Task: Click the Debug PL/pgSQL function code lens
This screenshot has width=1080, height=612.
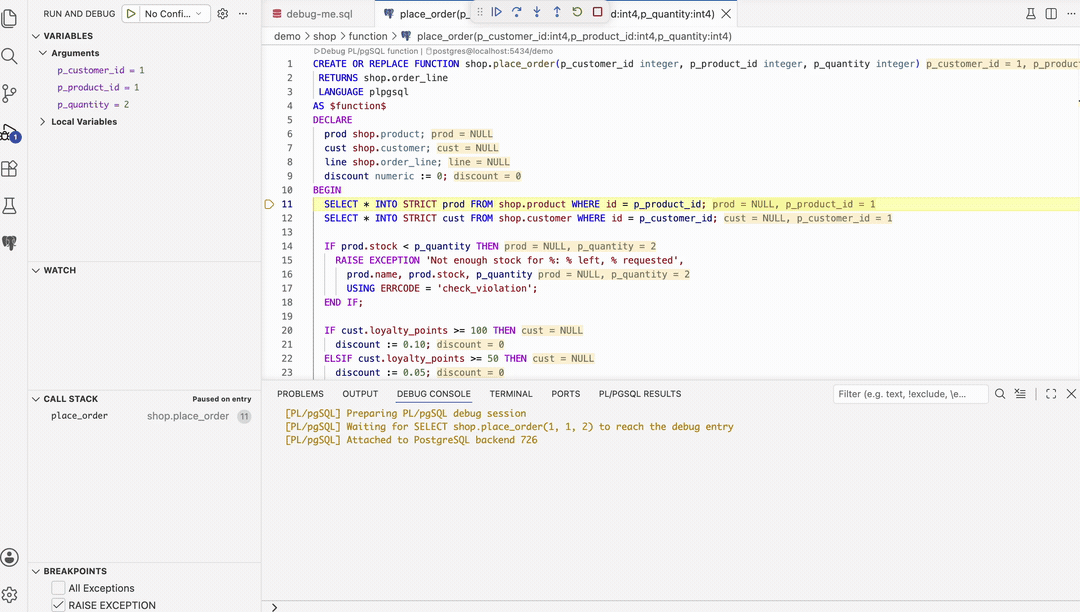Action: click(x=366, y=51)
